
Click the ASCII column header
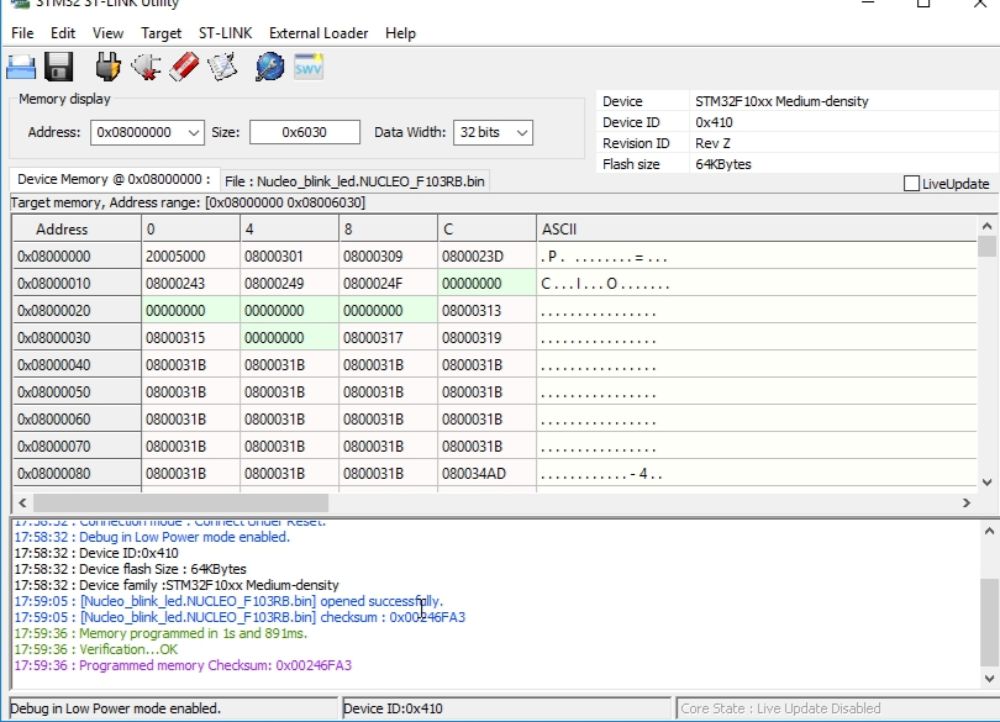[x=756, y=229]
